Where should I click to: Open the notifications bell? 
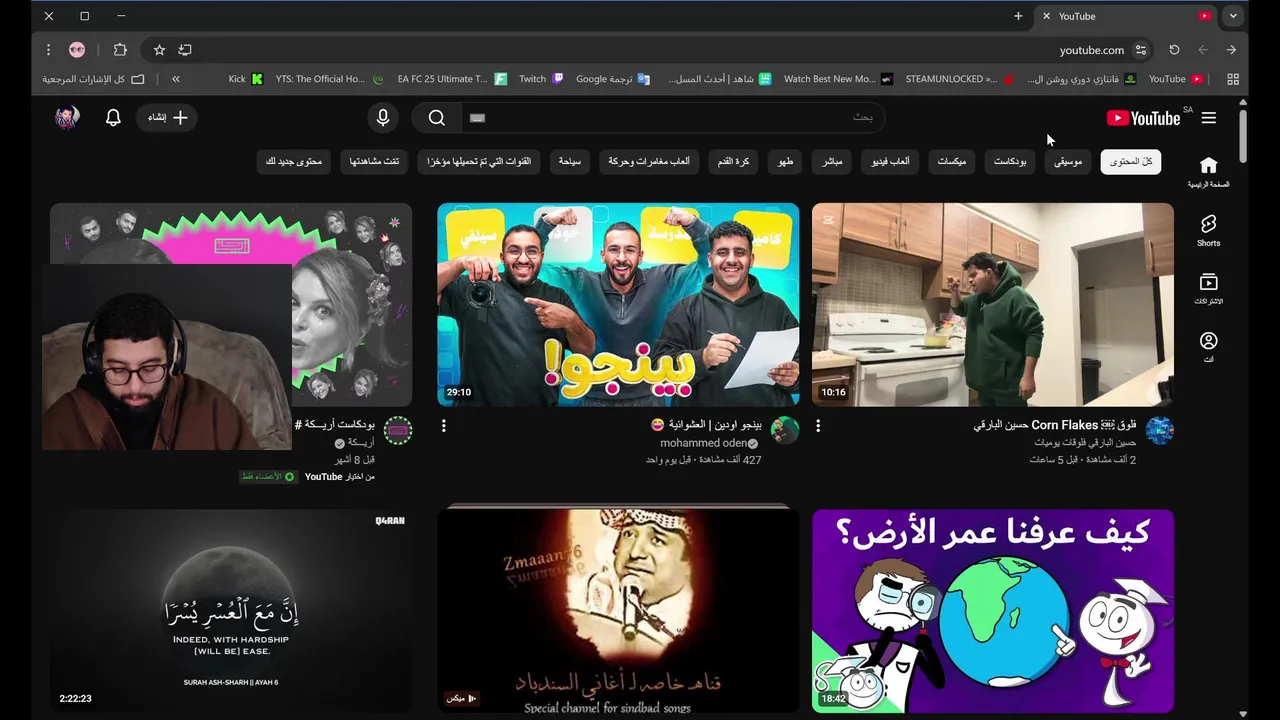pos(113,118)
